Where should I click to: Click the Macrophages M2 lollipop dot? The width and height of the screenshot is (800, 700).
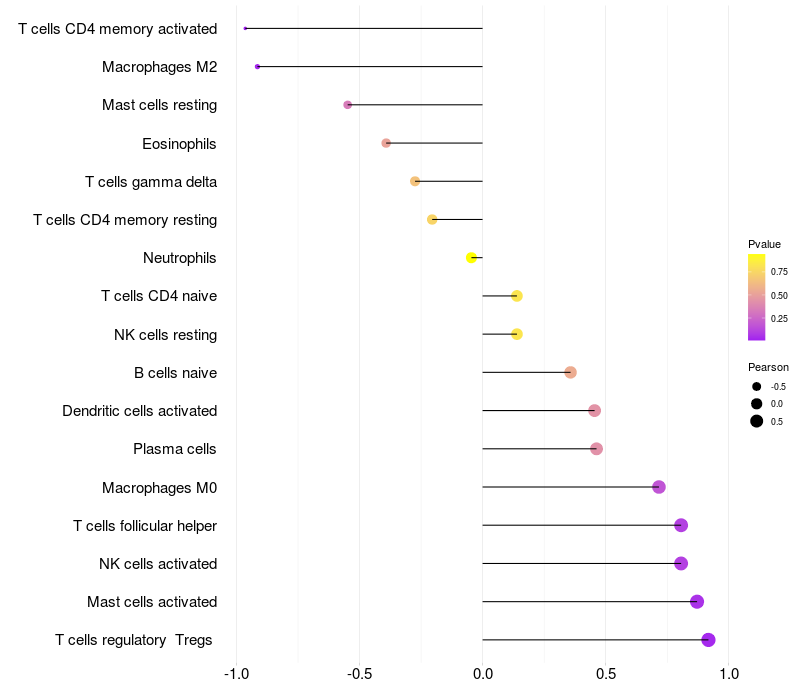[257, 67]
